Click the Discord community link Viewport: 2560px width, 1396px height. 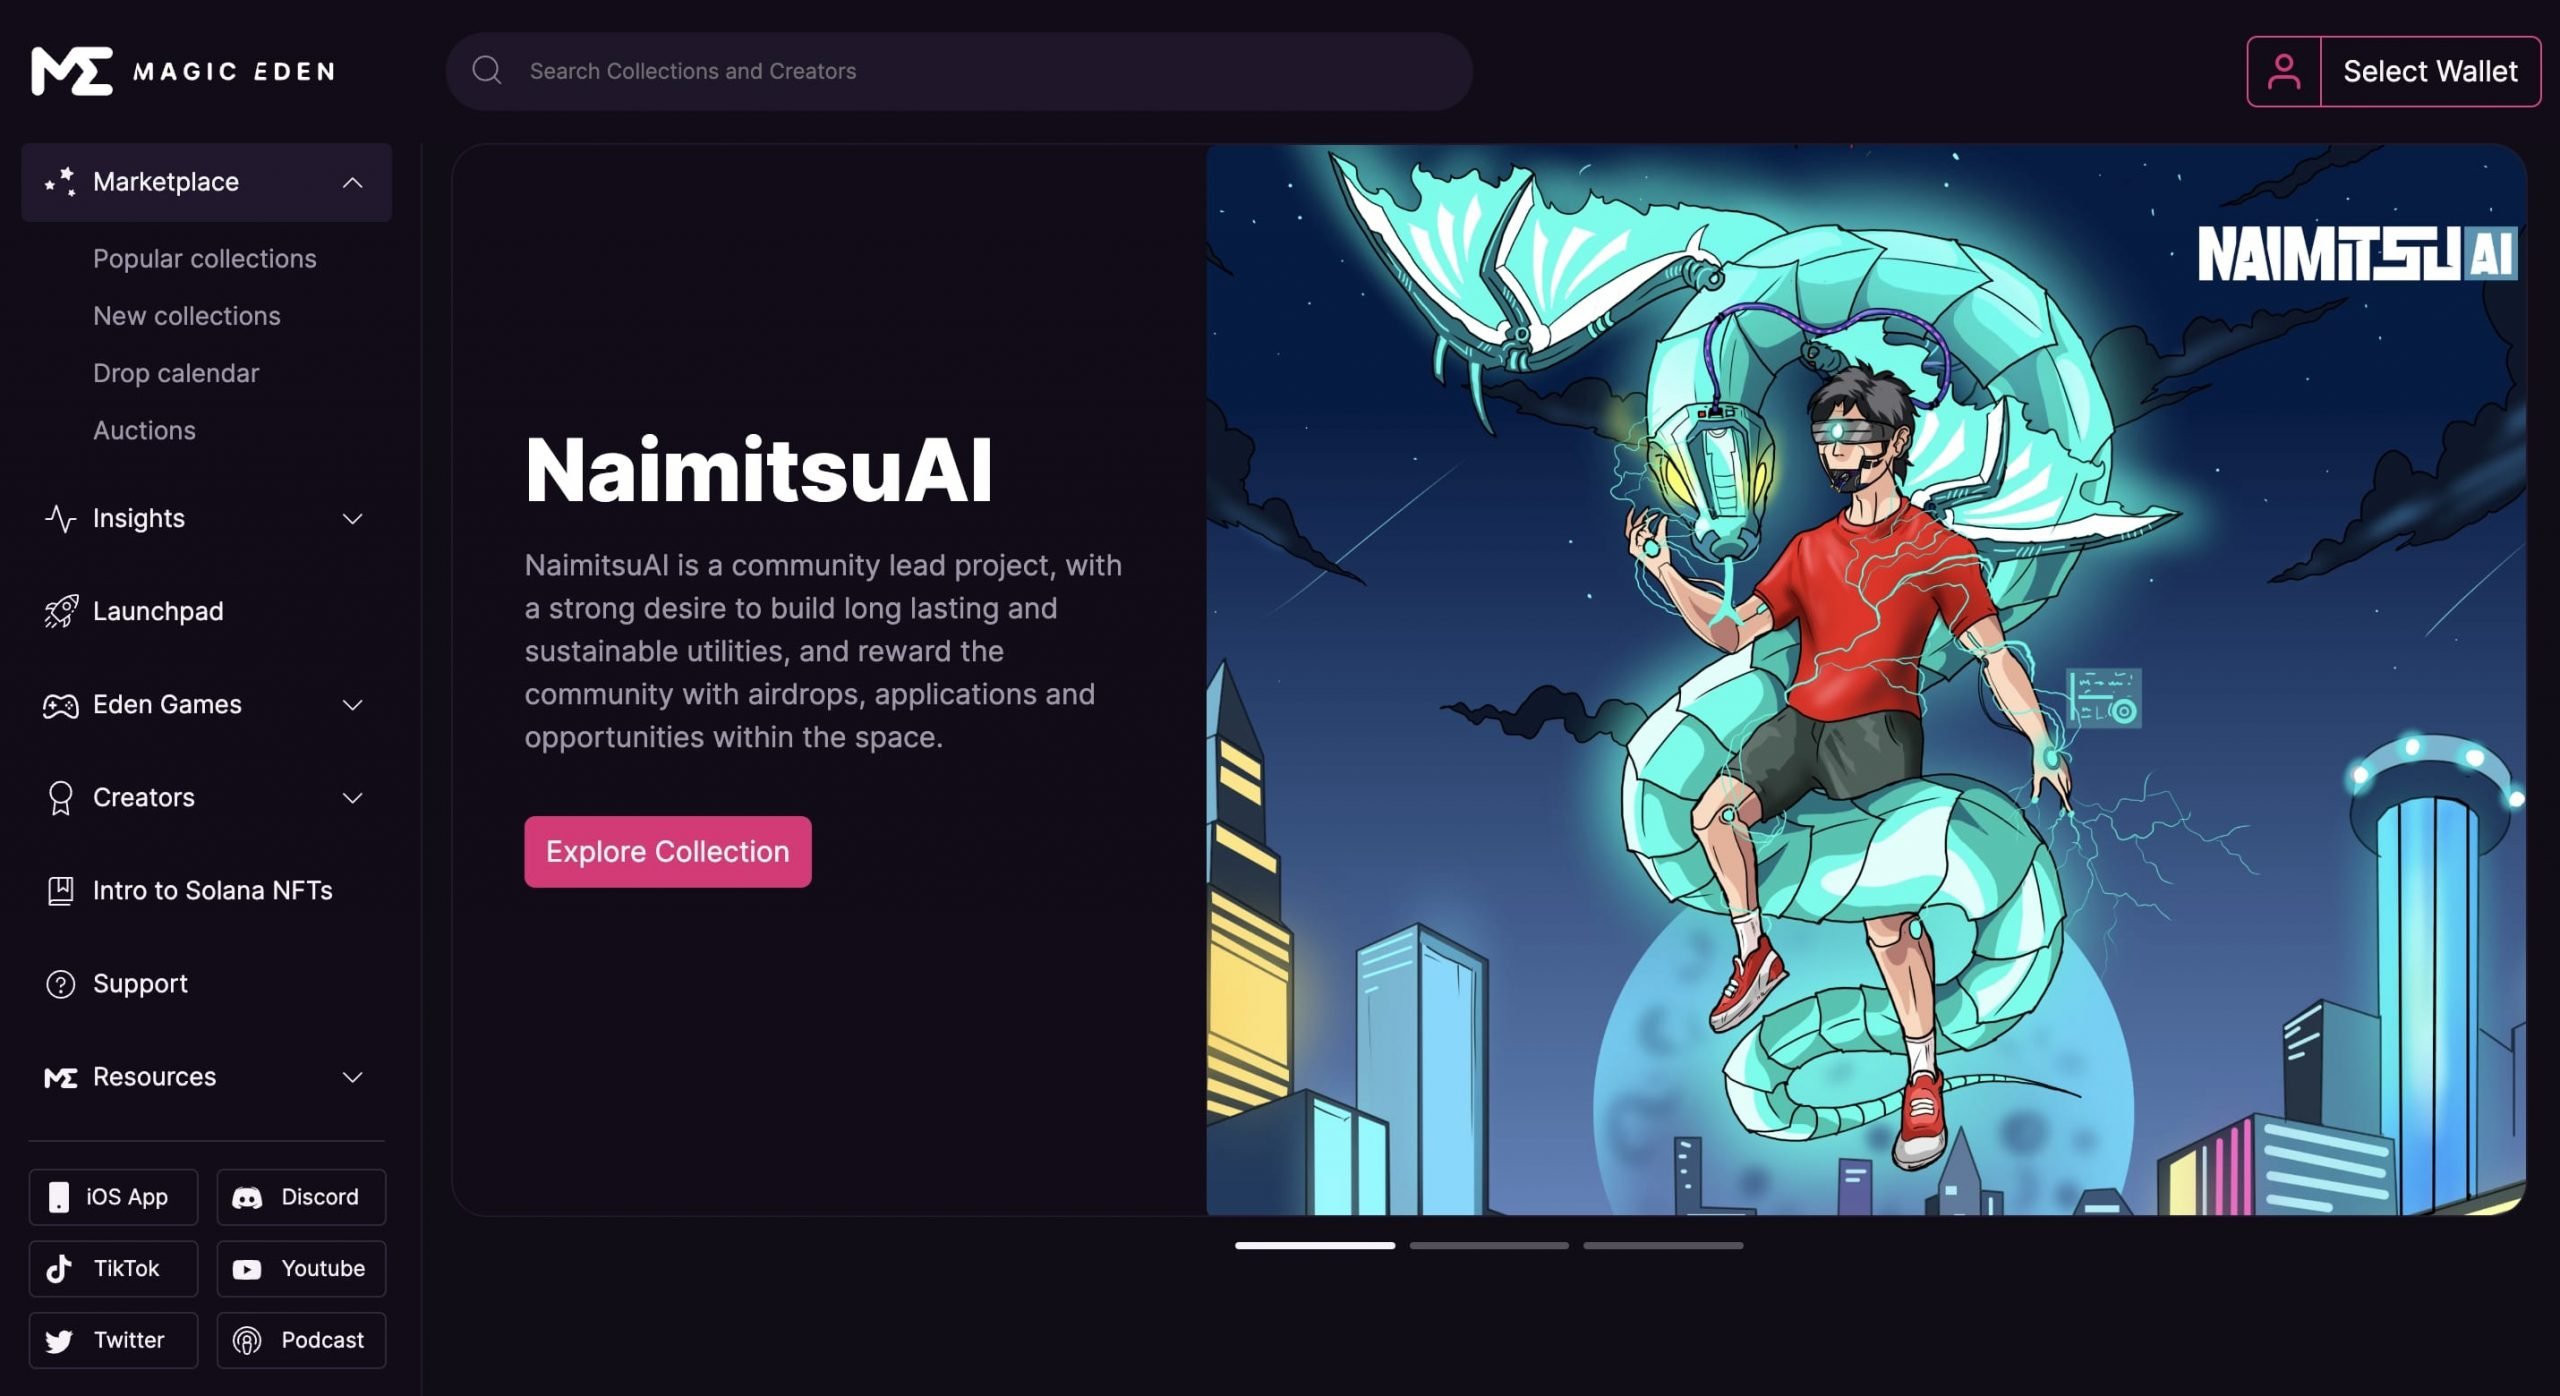click(301, 1195)
